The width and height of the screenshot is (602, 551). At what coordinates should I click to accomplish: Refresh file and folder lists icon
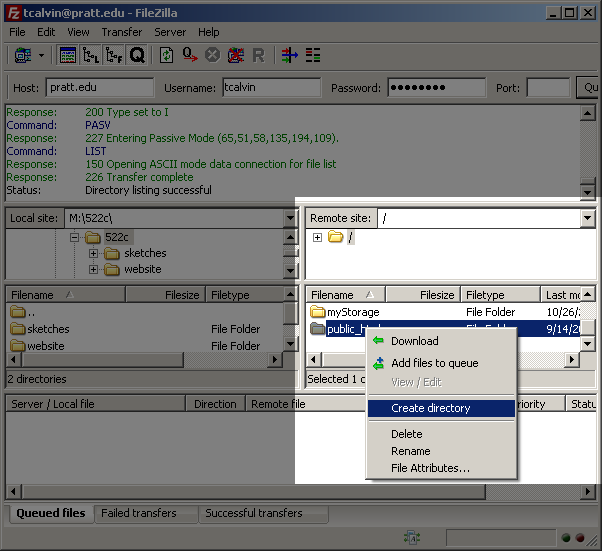coord(166,56)
